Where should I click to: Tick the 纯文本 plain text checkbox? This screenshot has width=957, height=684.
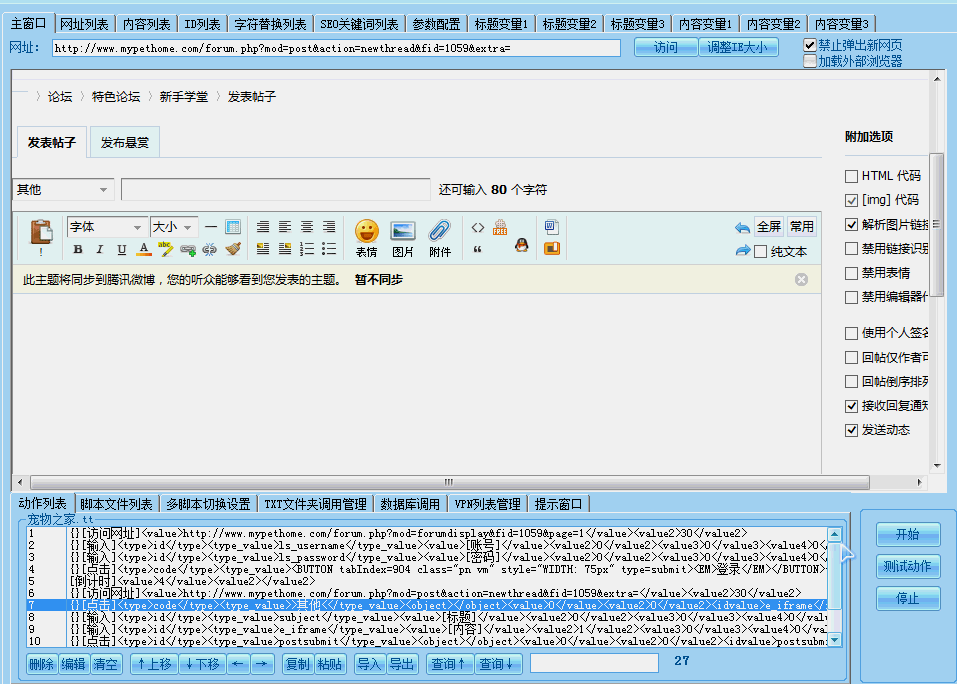760,251
